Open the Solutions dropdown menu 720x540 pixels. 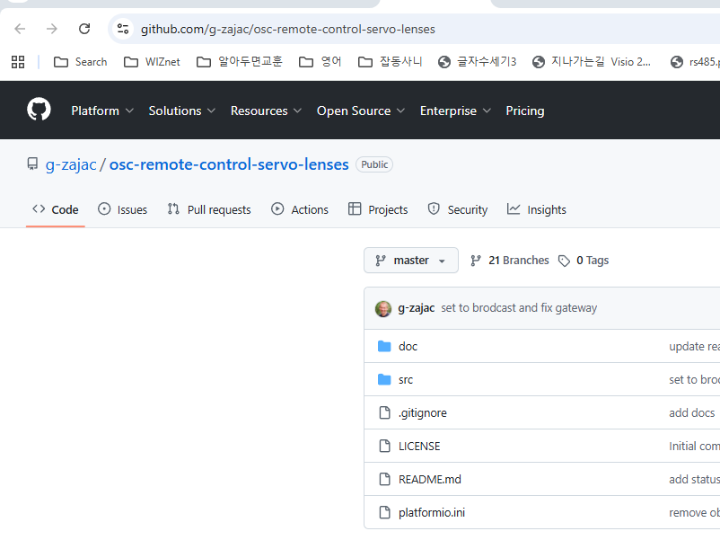pos(182,111)
